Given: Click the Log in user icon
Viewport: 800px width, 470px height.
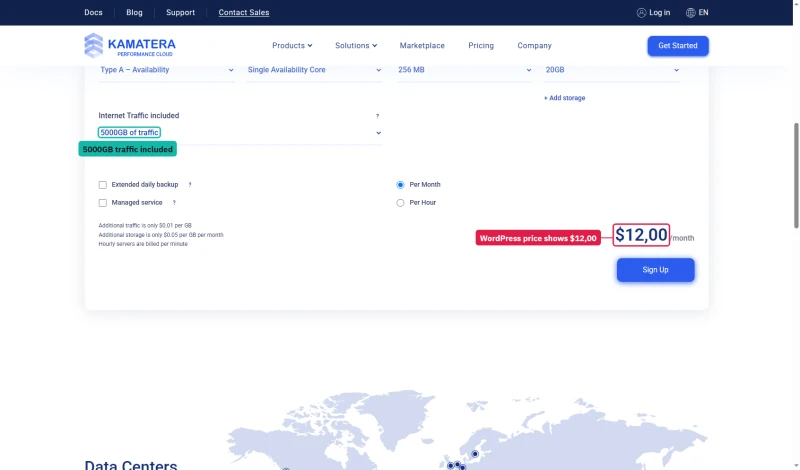Looking at the screenshot, I should pyautogui.click(x=641, y=13).
